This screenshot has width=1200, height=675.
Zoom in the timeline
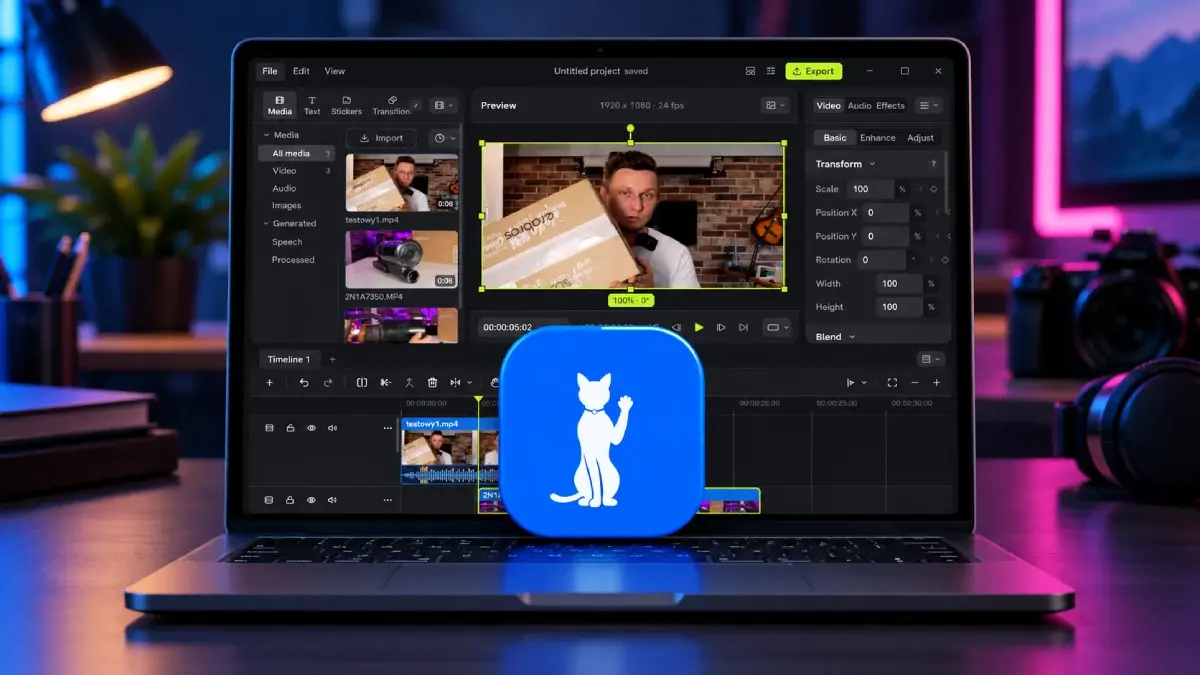pos(936,383)
